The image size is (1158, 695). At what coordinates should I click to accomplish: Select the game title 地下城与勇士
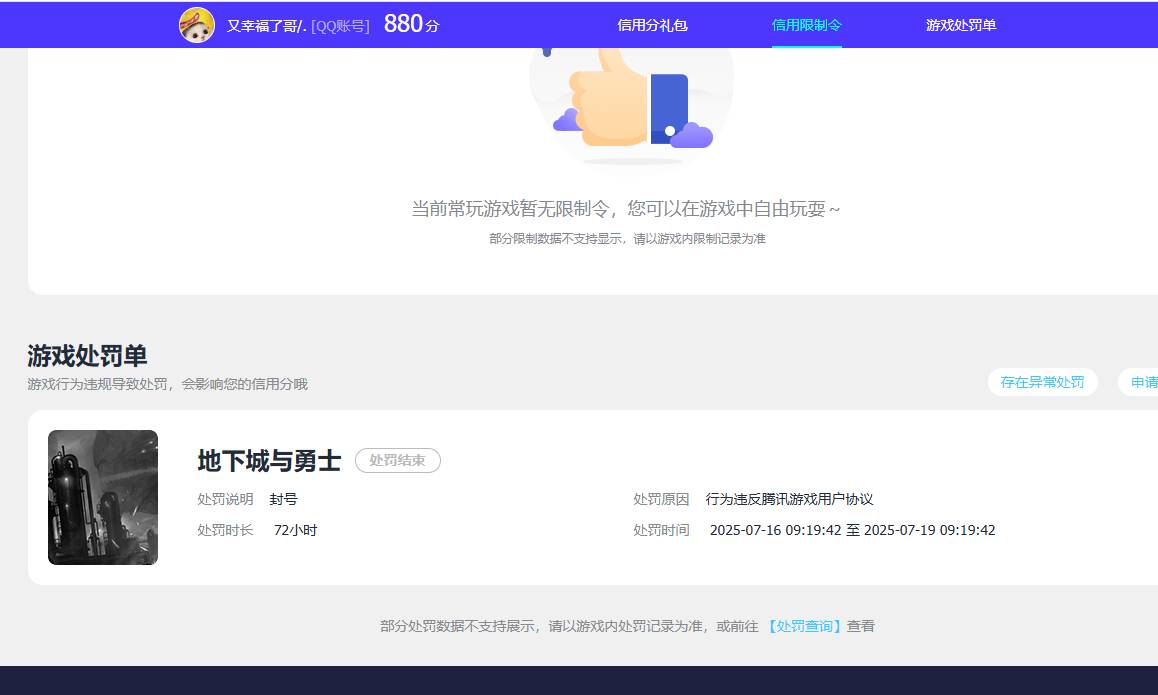[x=270, y=461]
